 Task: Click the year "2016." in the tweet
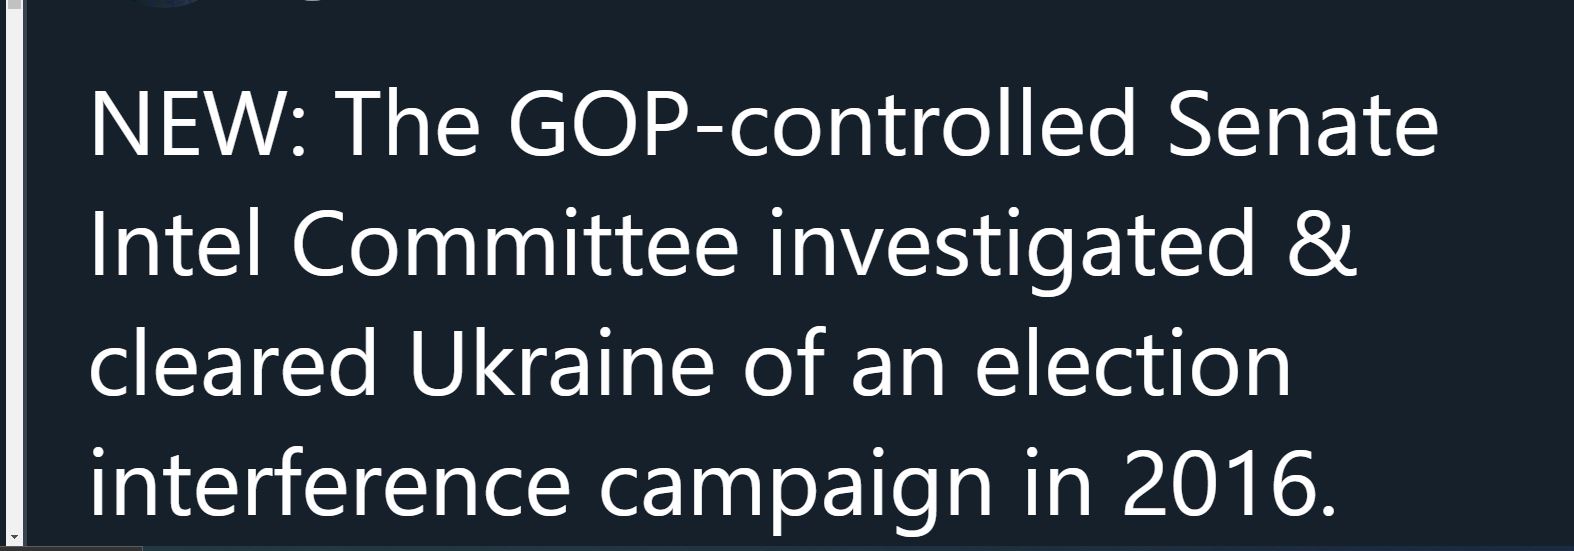1228,481
